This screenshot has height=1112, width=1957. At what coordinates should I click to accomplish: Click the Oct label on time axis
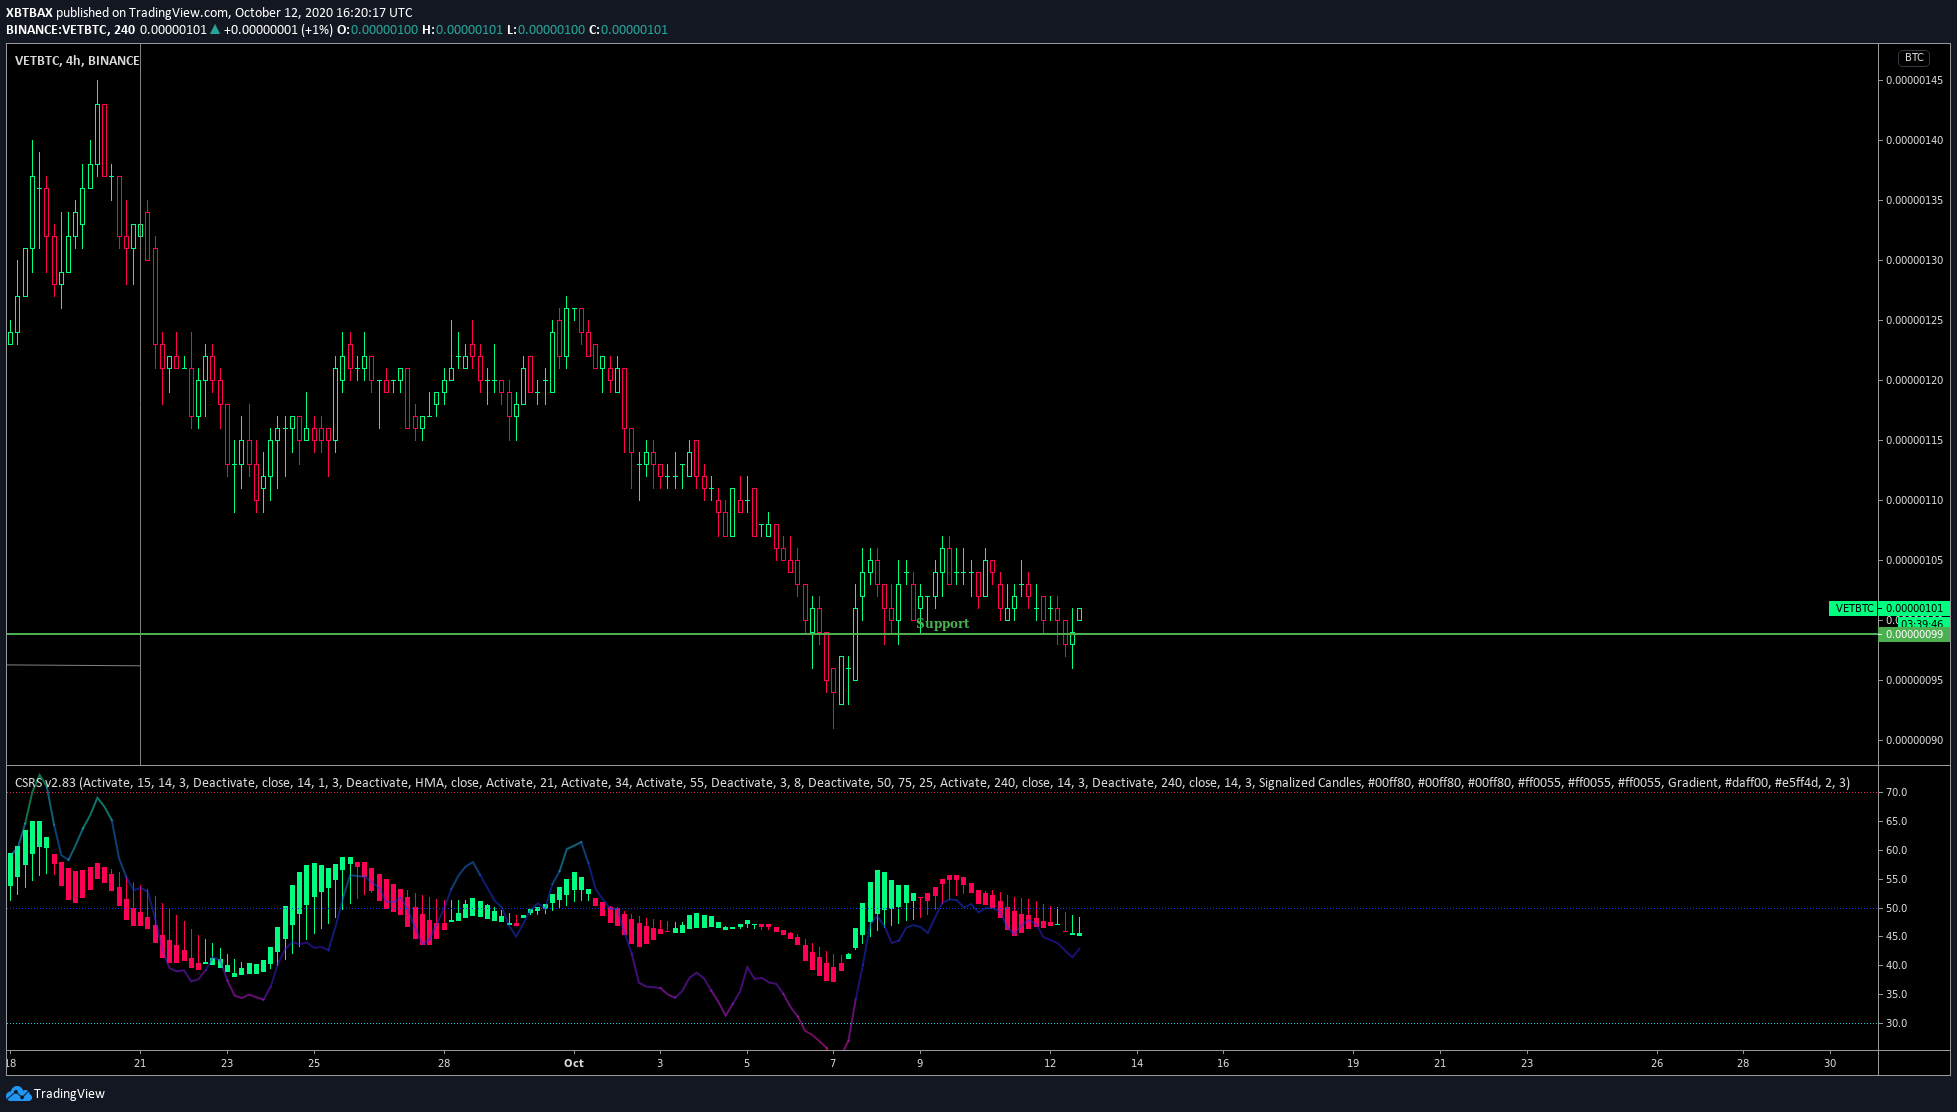[574, 1063]
